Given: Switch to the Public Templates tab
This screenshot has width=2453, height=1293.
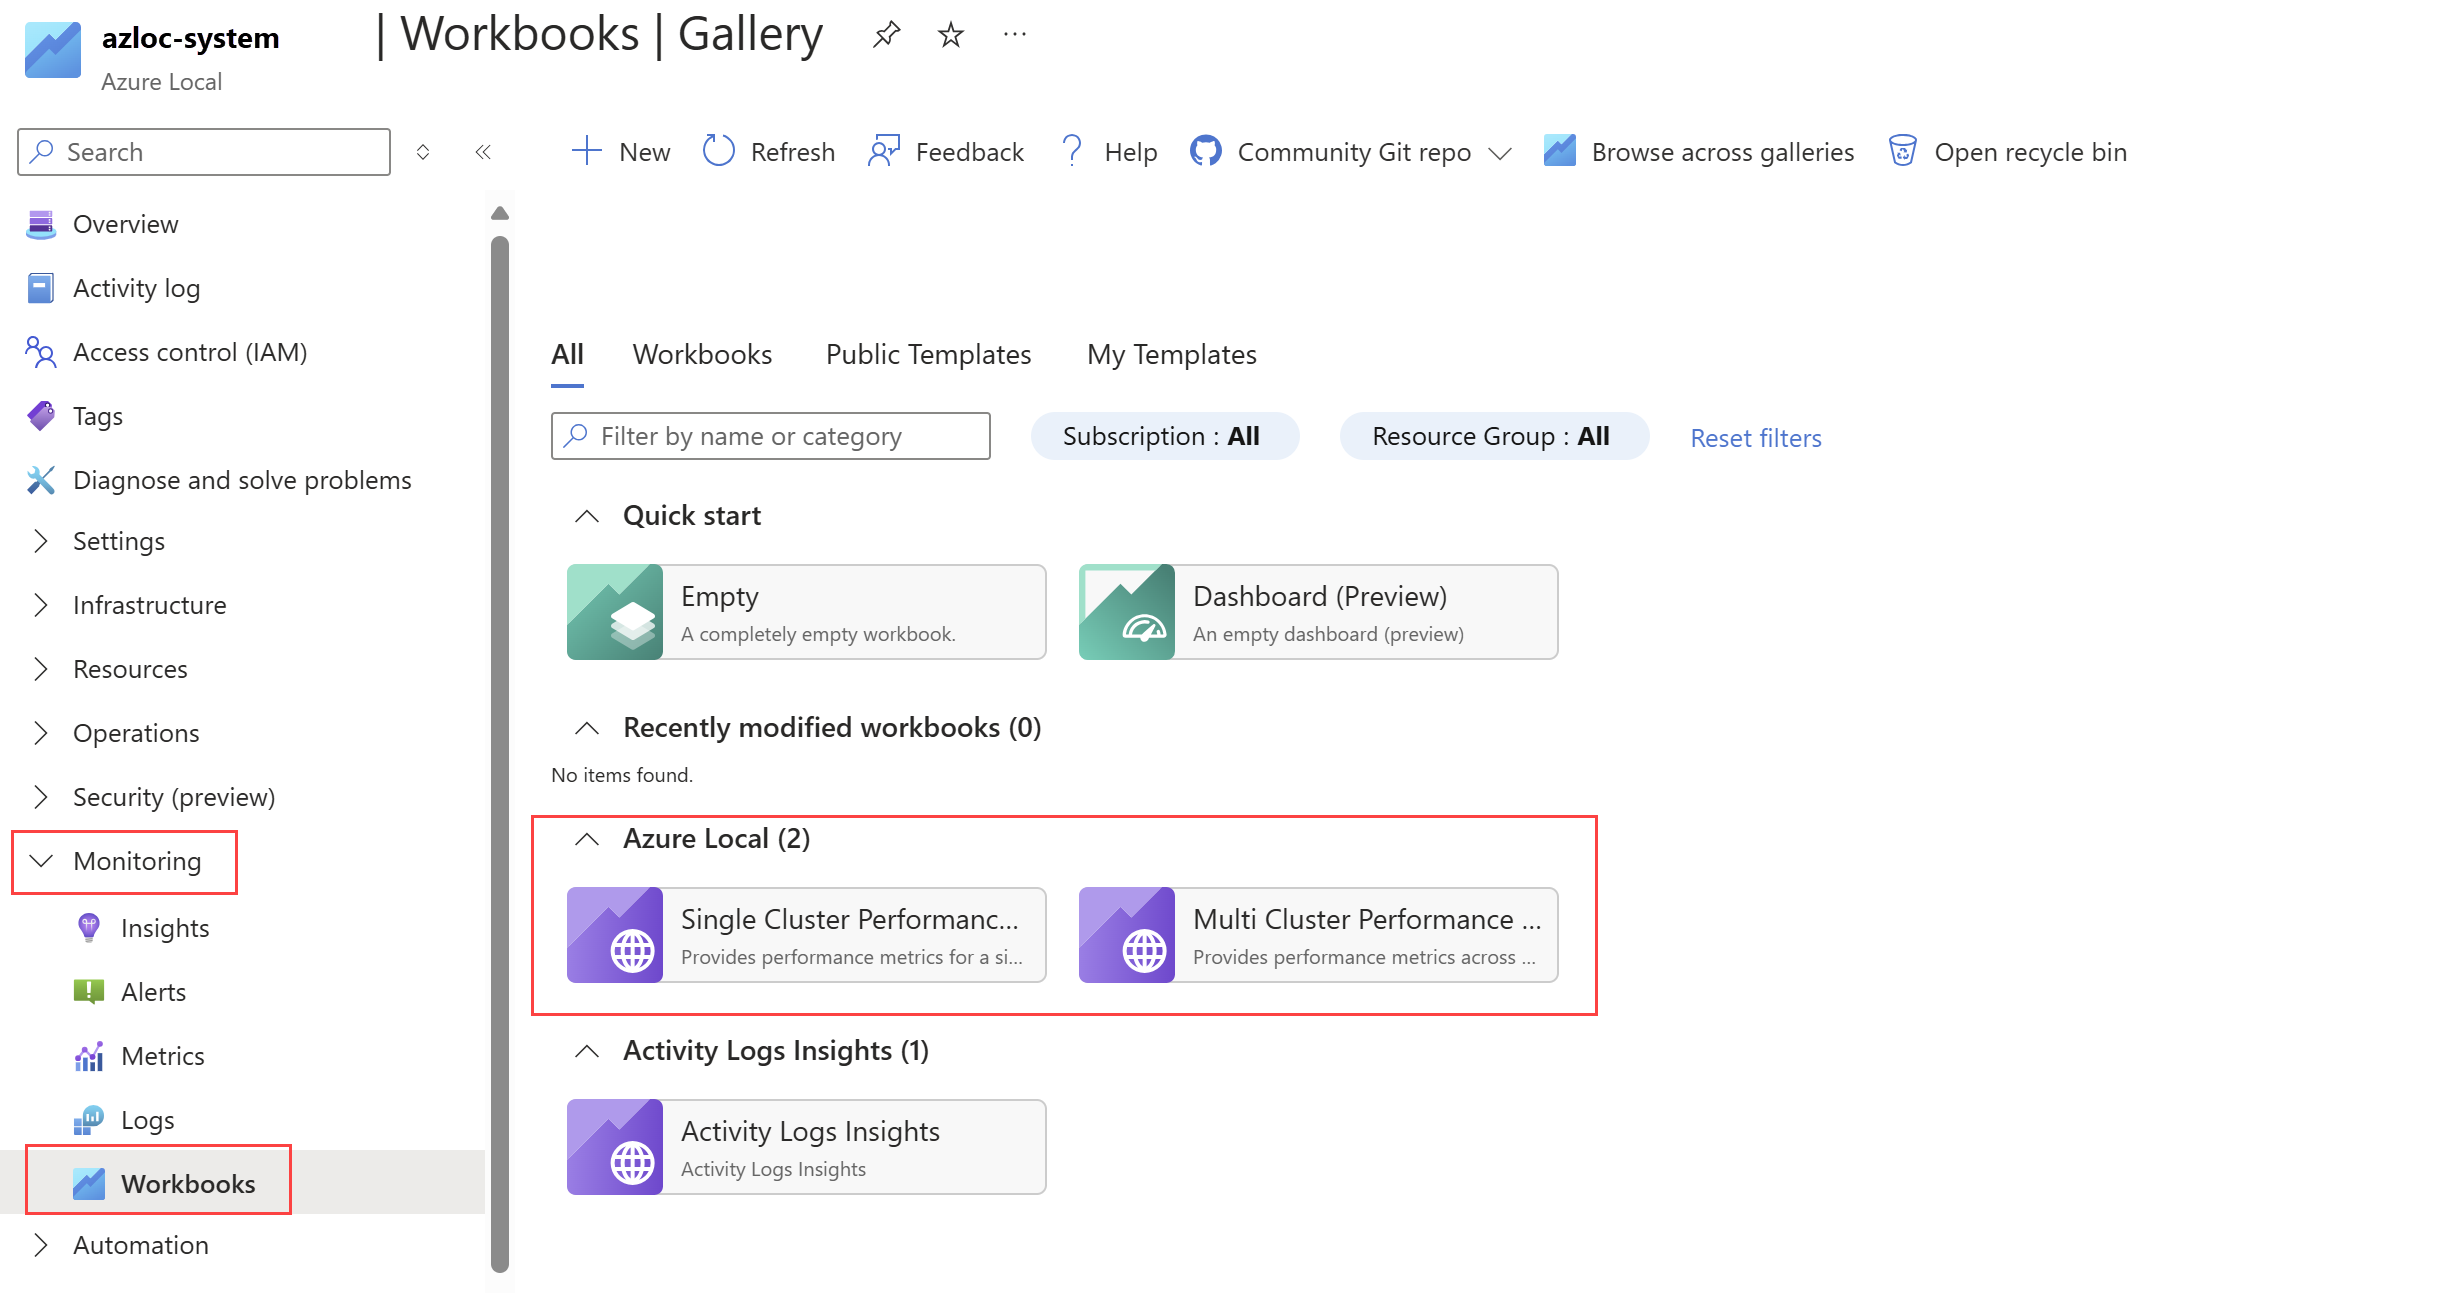Looking at the screenshot, I should pyautogui.click(x=927, y=354).
